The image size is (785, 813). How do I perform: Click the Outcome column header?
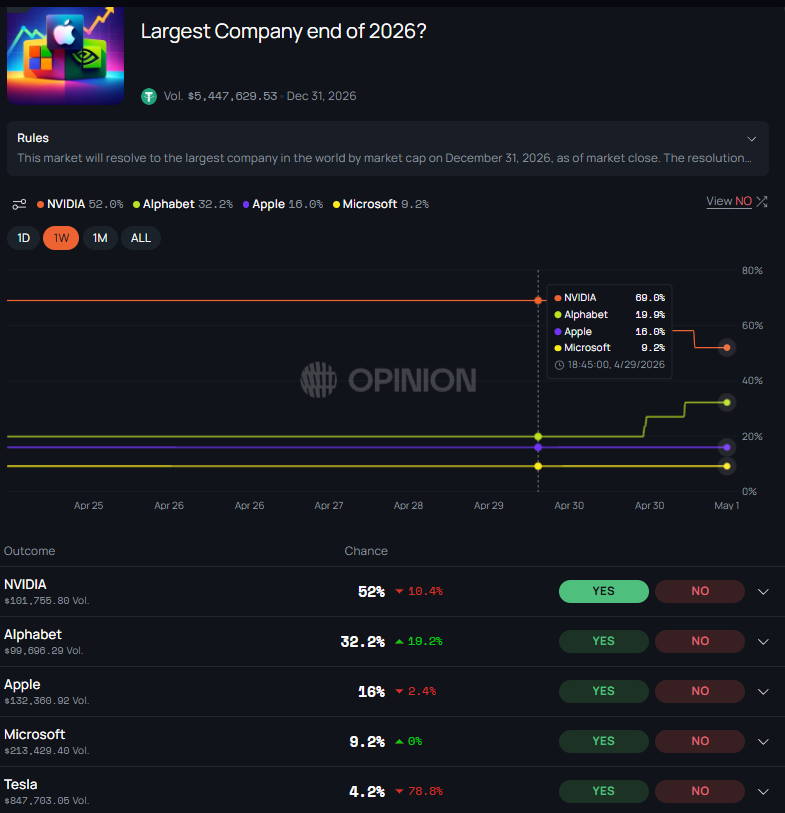(30, 551)
